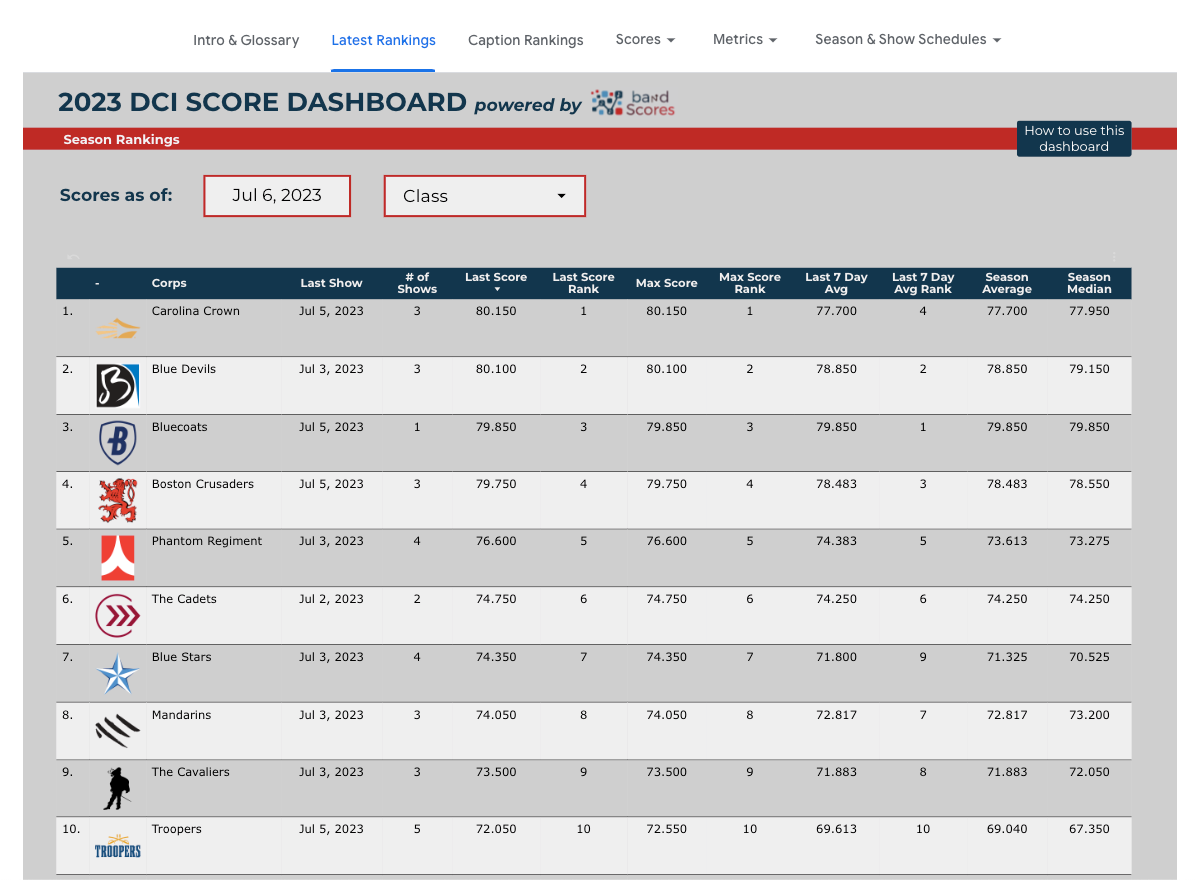1200x880 pixels.
Task: Click Carolina Crown's last score 80.150
Action: tap(496, 311)
